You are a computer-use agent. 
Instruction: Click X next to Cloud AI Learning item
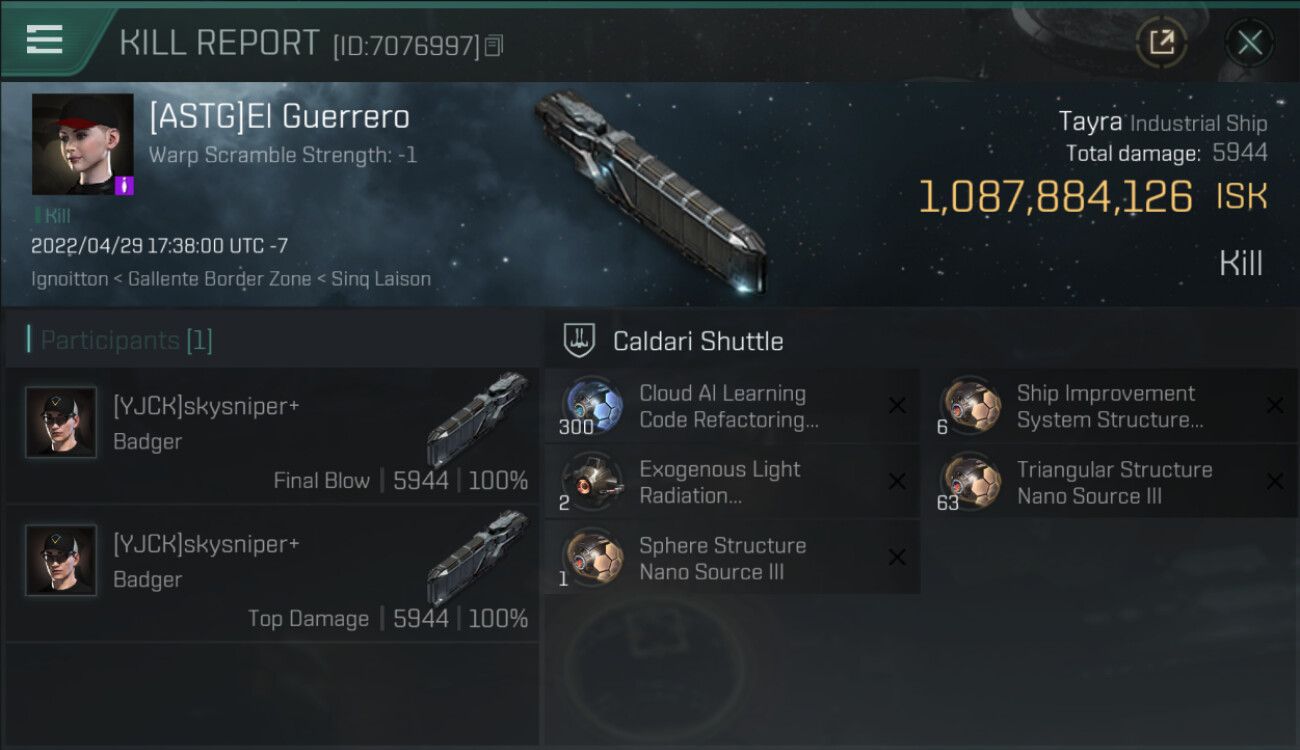click(x=897, y=405)
